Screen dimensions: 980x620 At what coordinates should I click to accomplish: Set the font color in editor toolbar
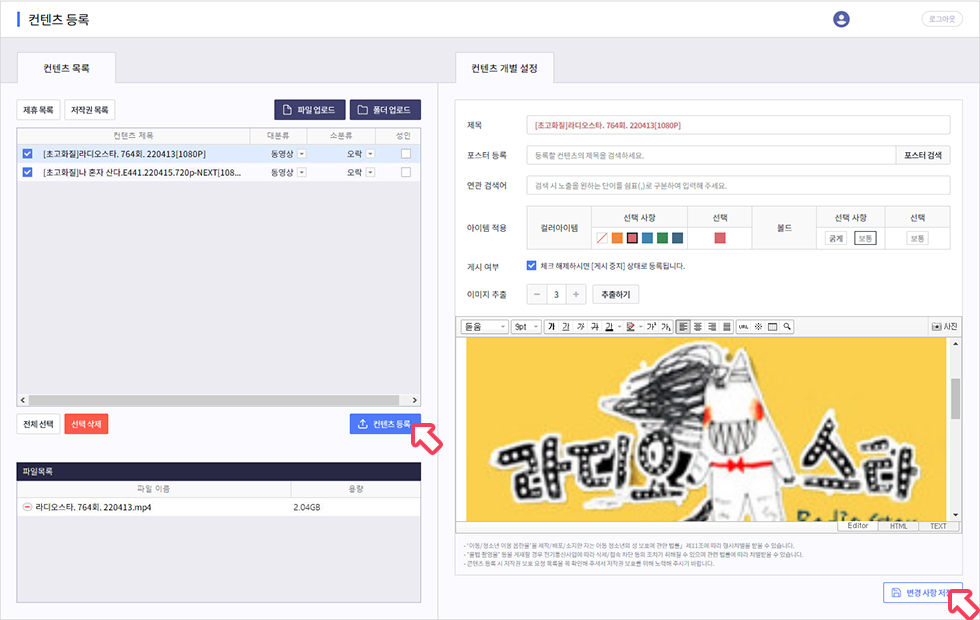(x=609, y=327)
